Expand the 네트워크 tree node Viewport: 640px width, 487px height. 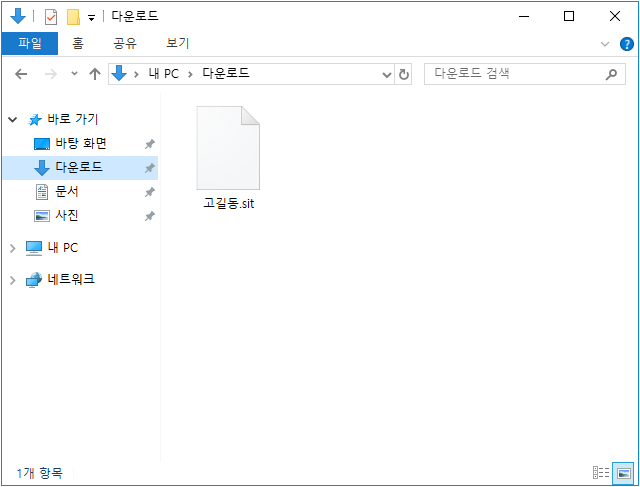pos(13,280)
